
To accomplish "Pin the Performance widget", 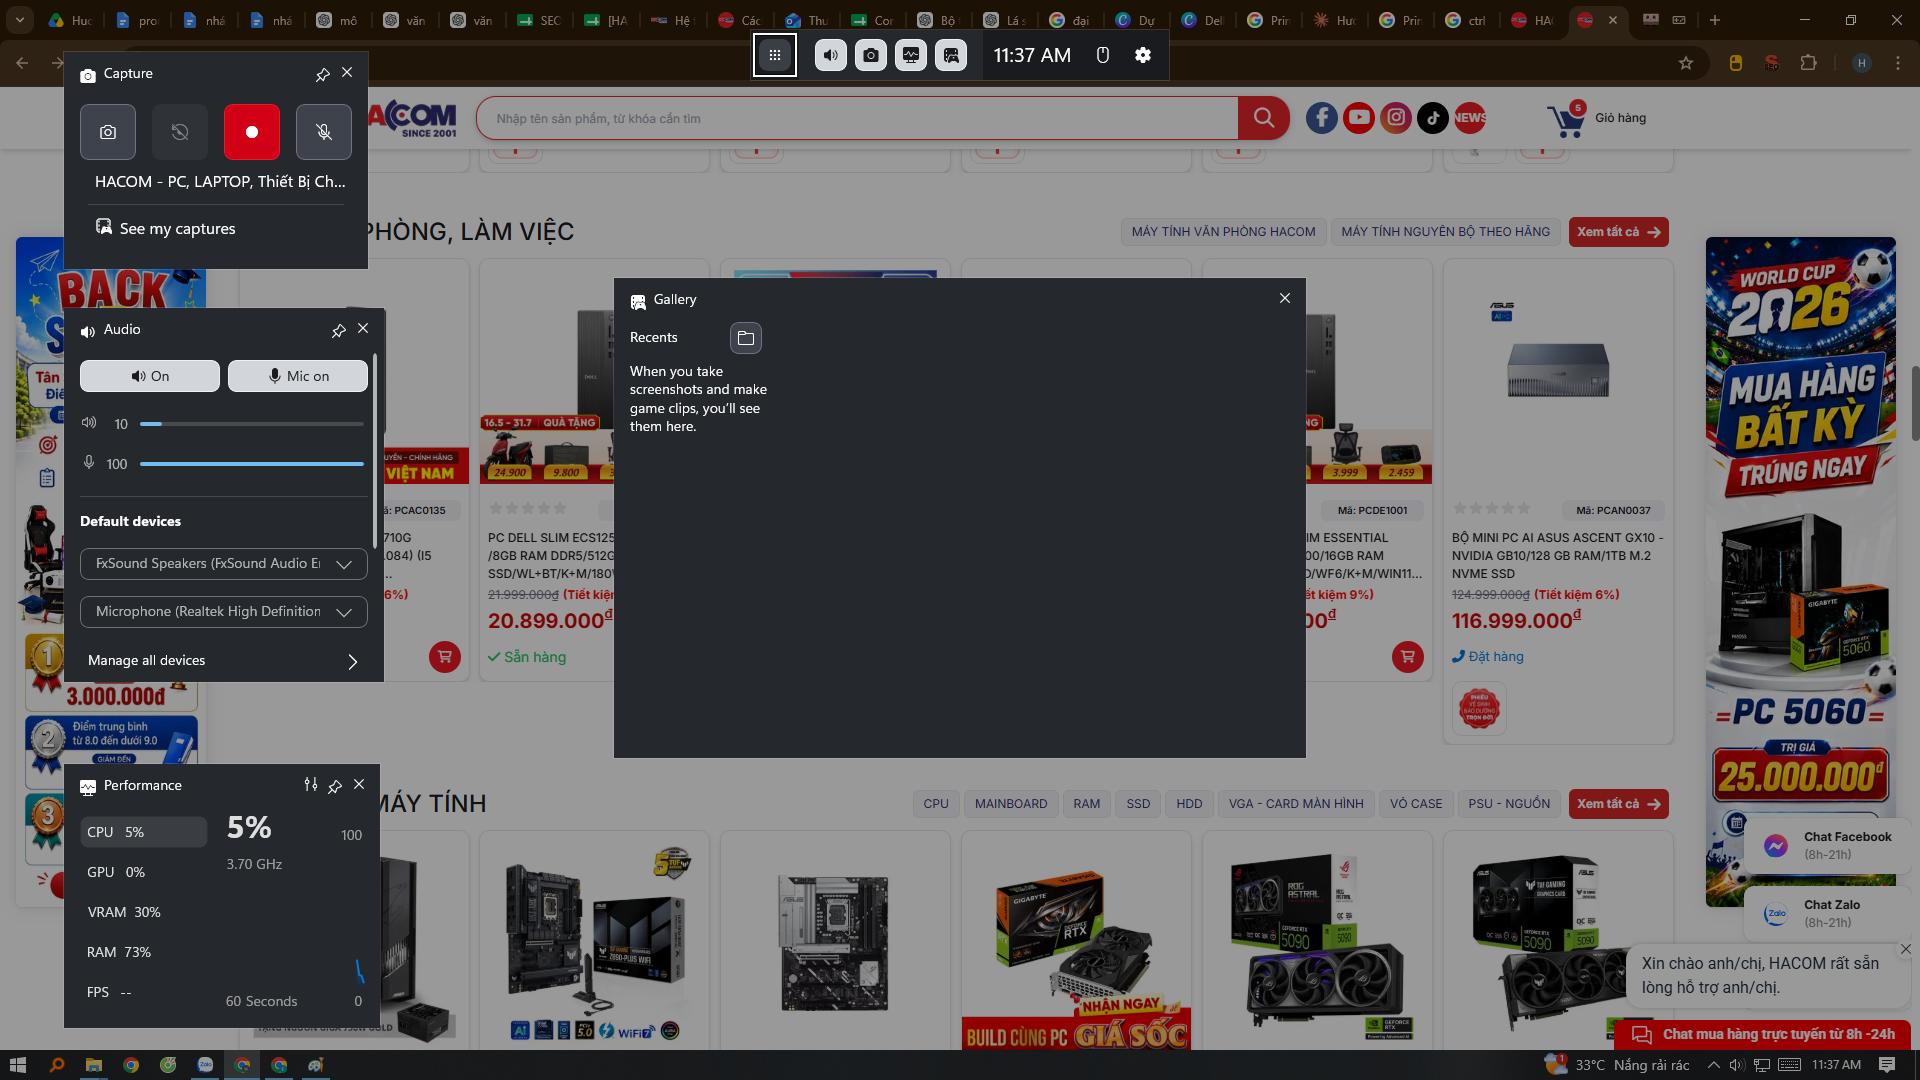I will pos(335,786).
